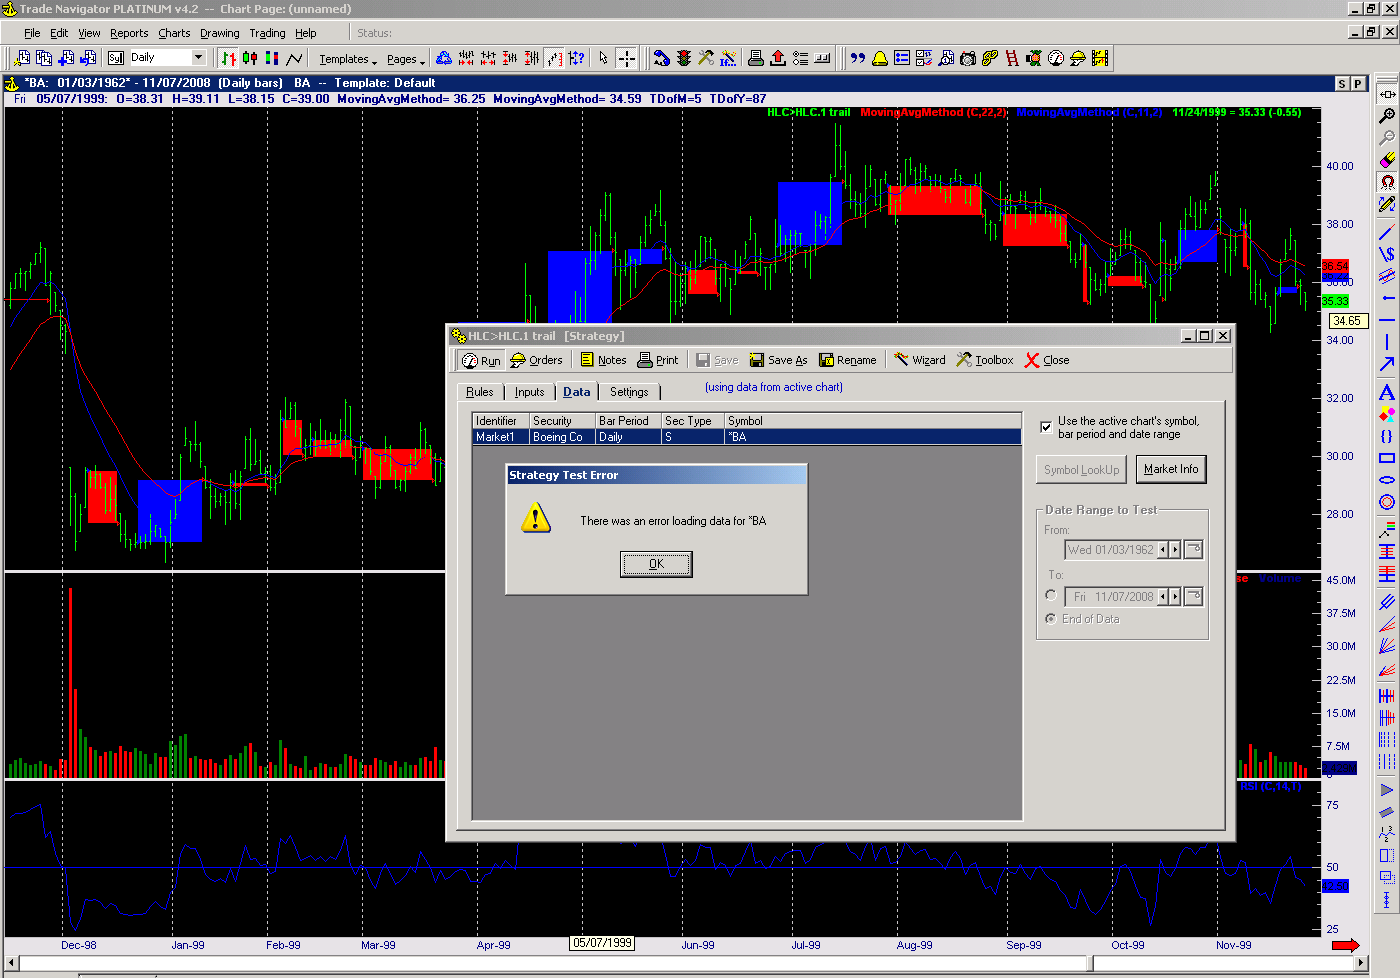Open the Daily bar period dropdown
The height and width of the screenshot is (978, 1400).
pos(198,58)
